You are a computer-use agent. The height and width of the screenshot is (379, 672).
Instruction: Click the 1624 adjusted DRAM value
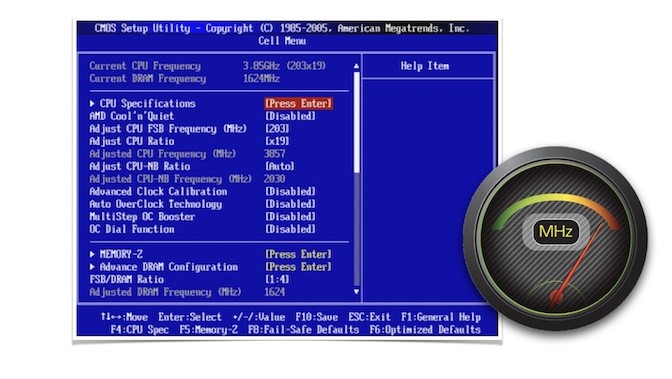275,292
